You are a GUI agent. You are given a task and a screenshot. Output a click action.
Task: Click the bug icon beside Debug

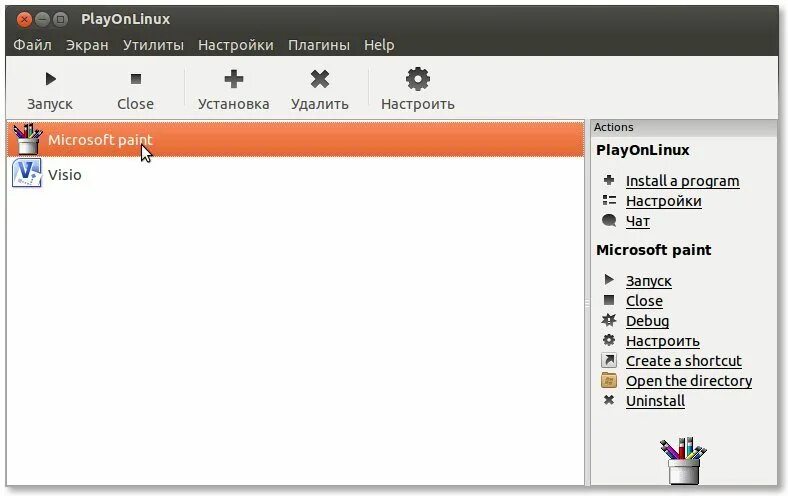609,320
